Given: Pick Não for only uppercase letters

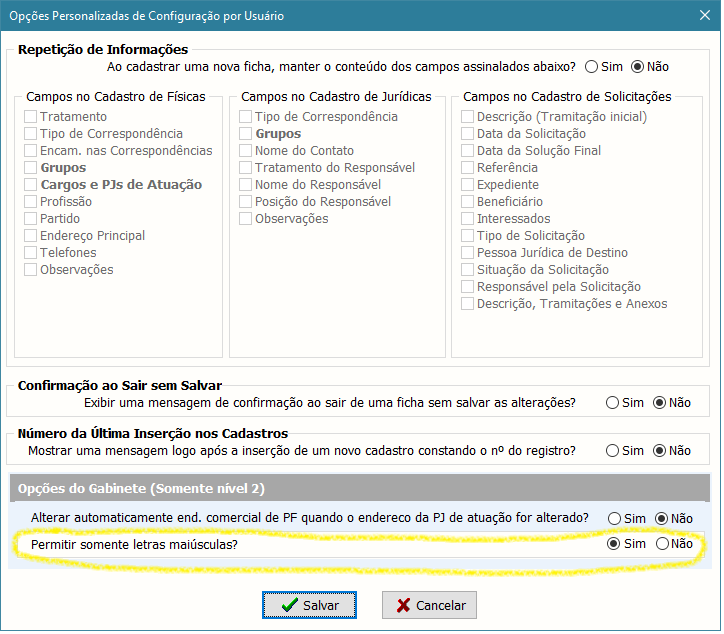Looking at the screenshot, I should point(661,545).
